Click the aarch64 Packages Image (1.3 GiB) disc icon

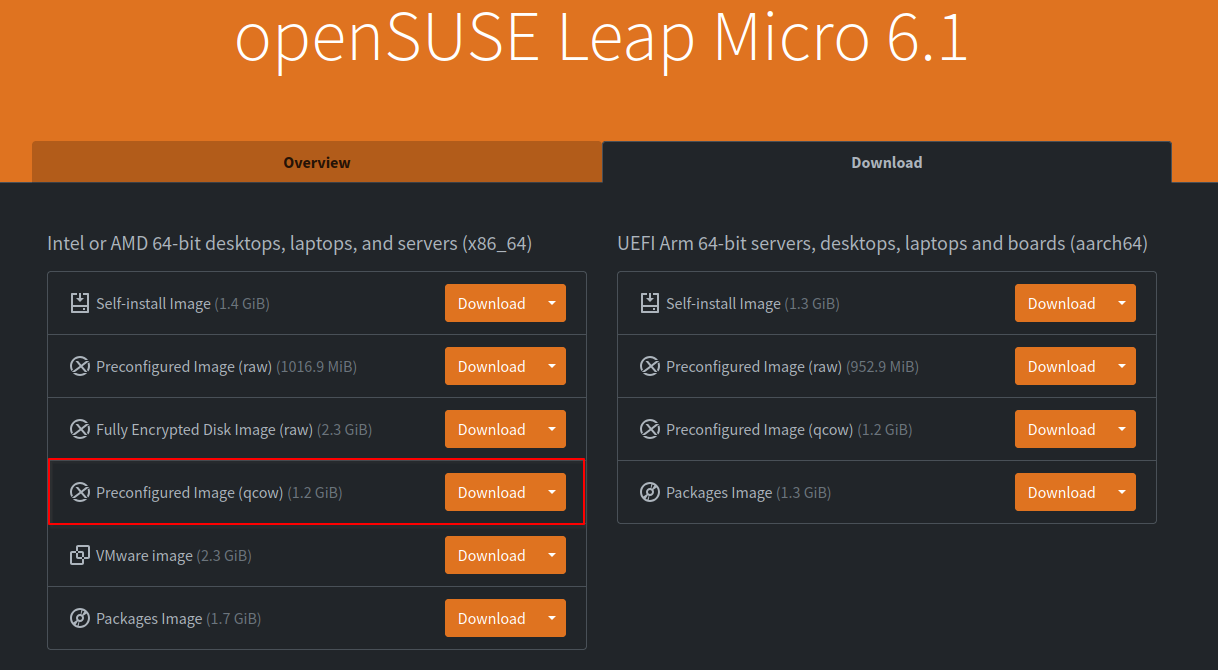pyautogui.click(x=650, y=492)
